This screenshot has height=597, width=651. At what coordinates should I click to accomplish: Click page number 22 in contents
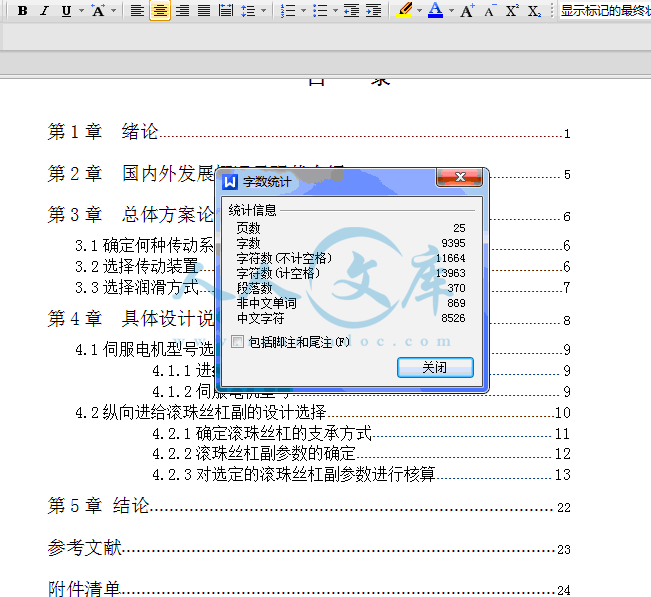click(563, 508)
